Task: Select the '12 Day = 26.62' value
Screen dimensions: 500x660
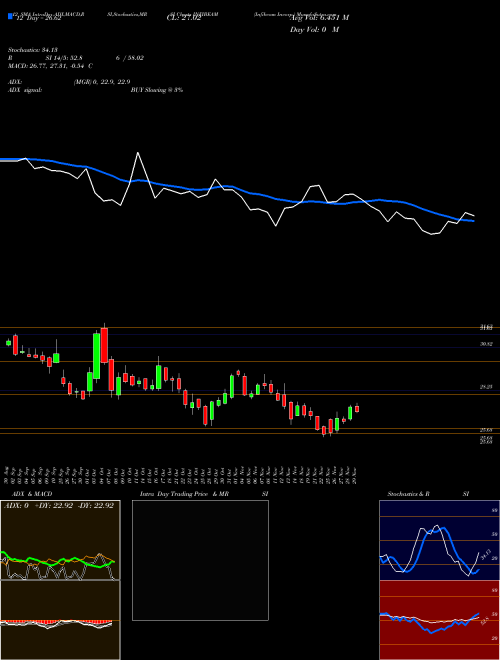Action: click(37, 18)
